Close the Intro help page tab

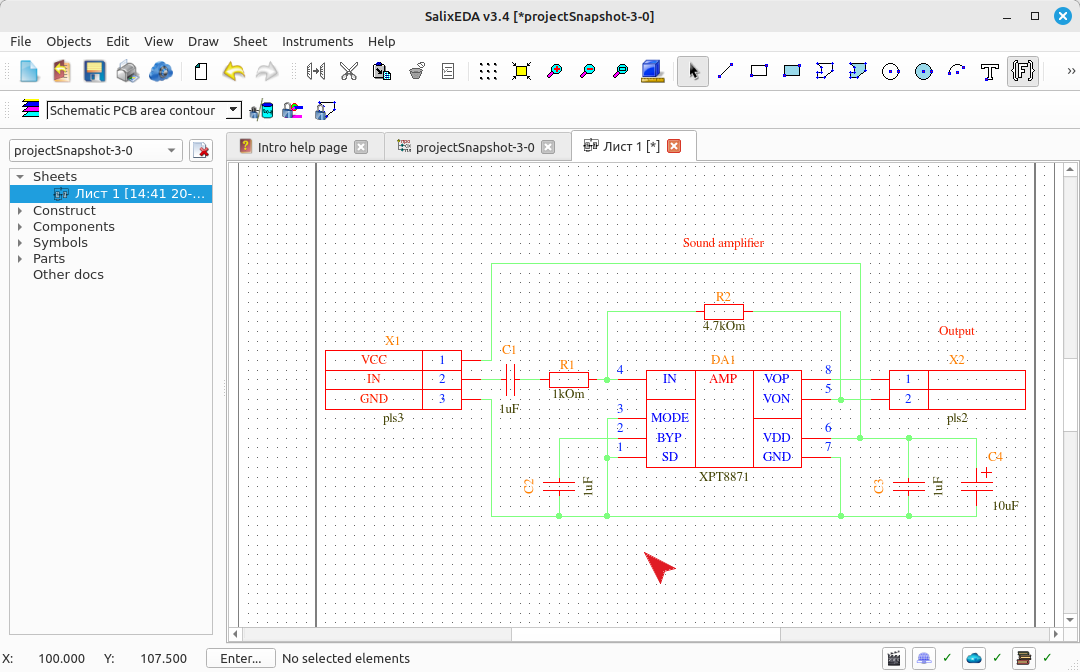coord(361,147)
